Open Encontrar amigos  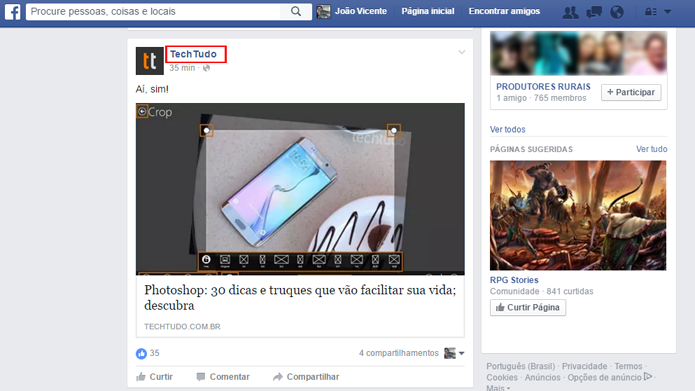point(504,12)
